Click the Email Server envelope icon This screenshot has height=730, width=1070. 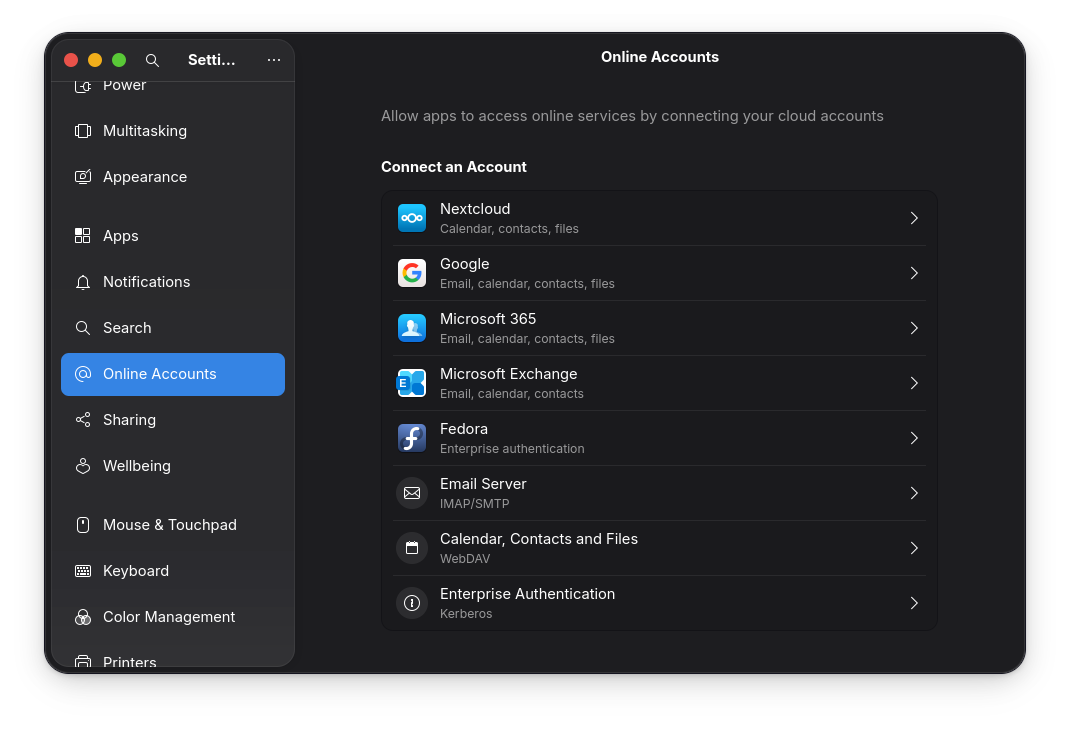coord(412,492)
